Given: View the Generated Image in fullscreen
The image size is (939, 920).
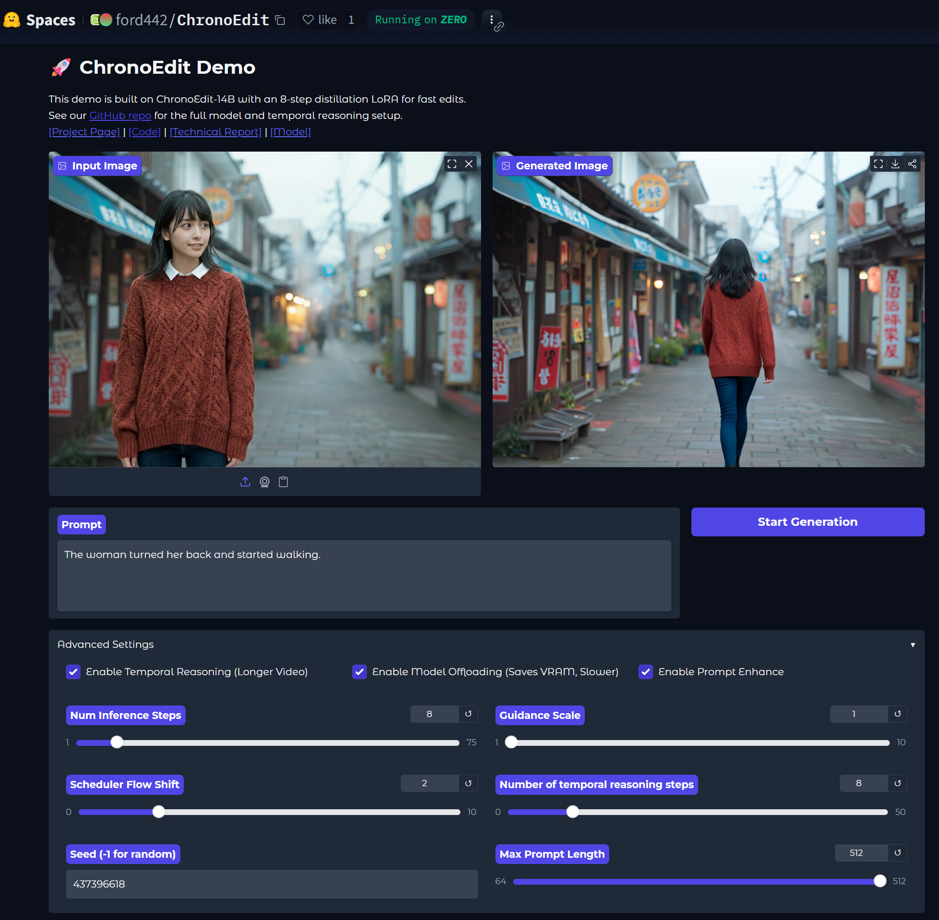Looking at the screenshot, I should point(878,164).
